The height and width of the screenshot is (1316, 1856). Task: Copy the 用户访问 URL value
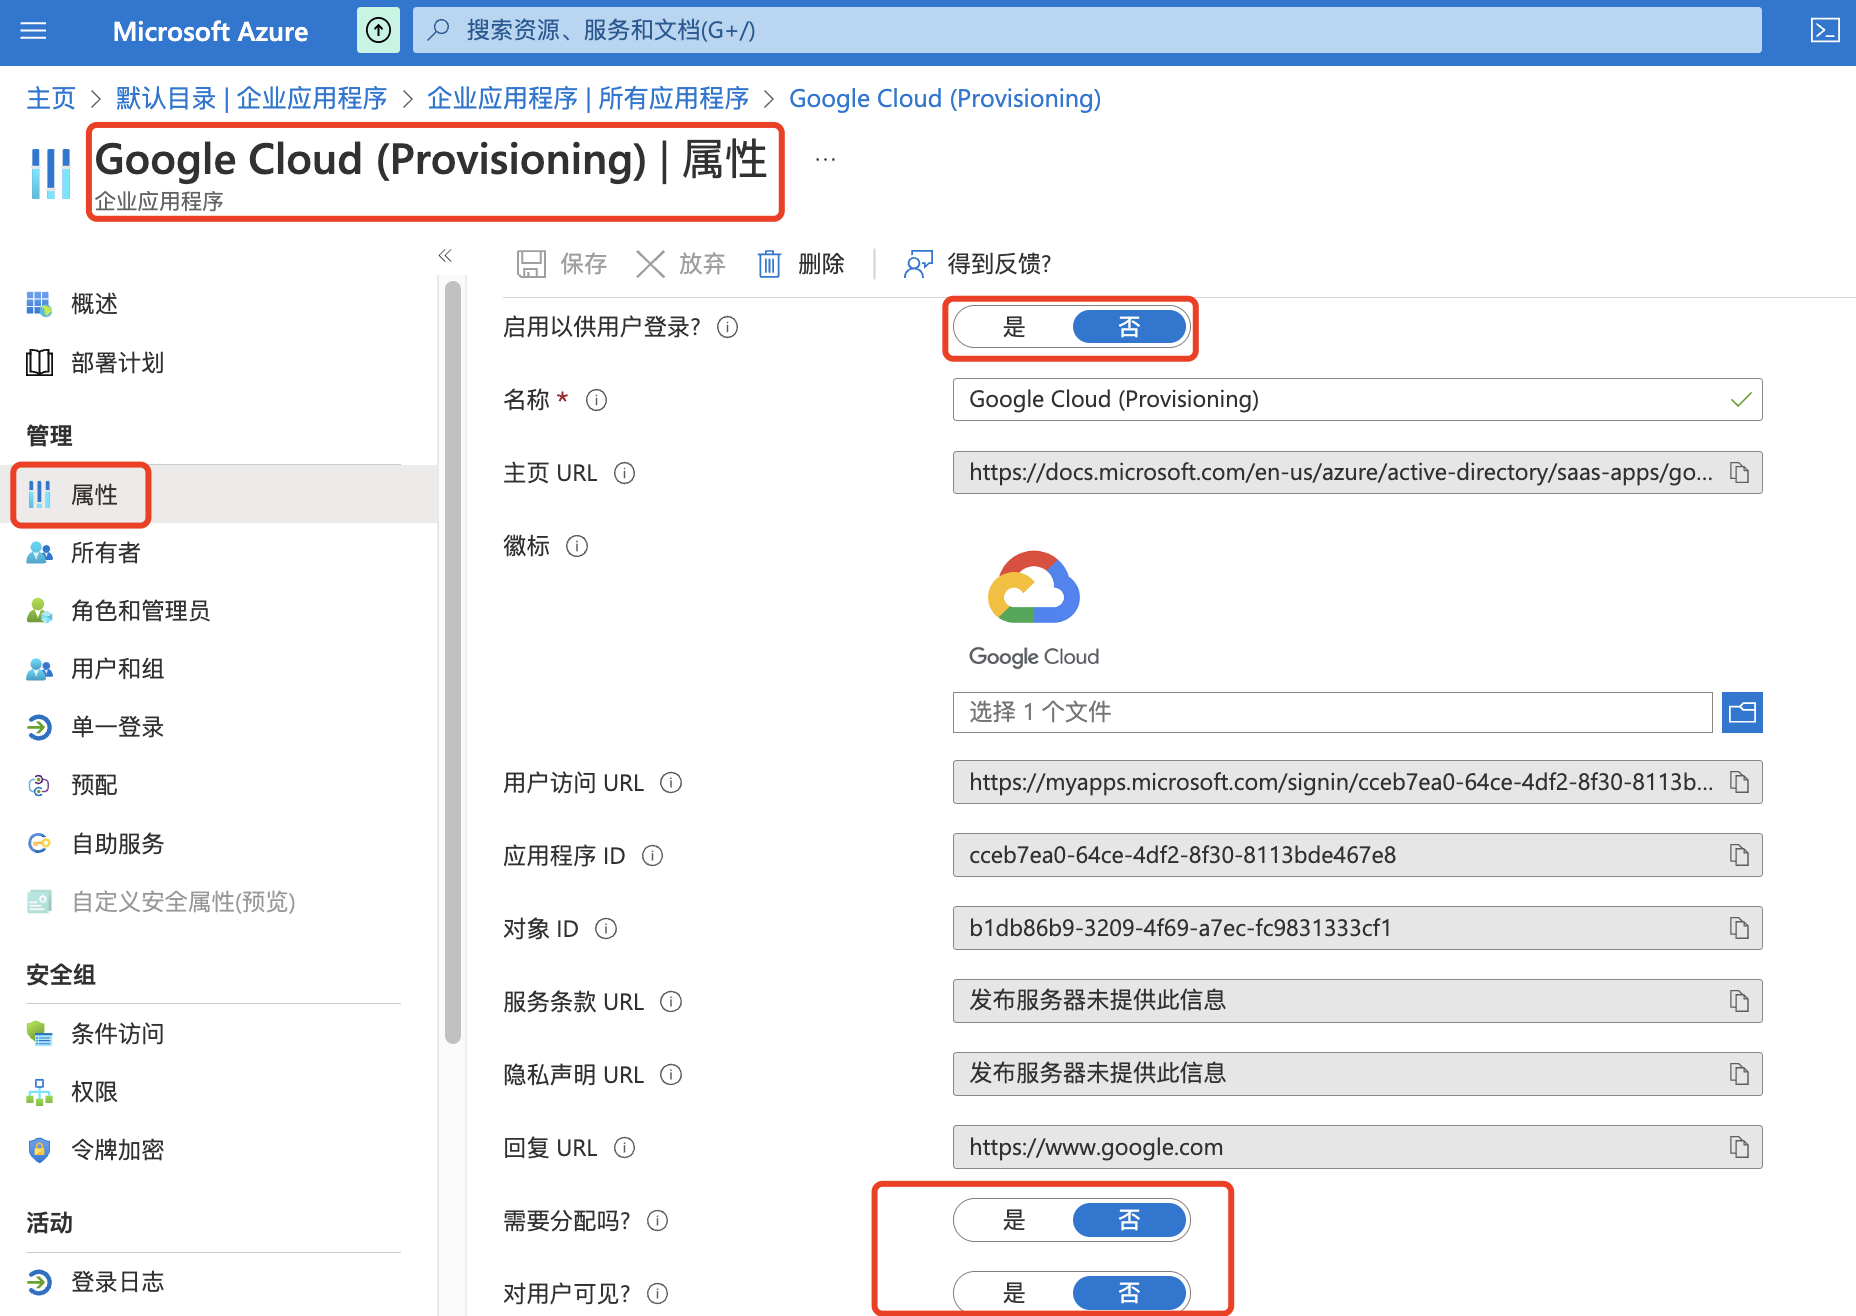click(x=1740, y=783)
